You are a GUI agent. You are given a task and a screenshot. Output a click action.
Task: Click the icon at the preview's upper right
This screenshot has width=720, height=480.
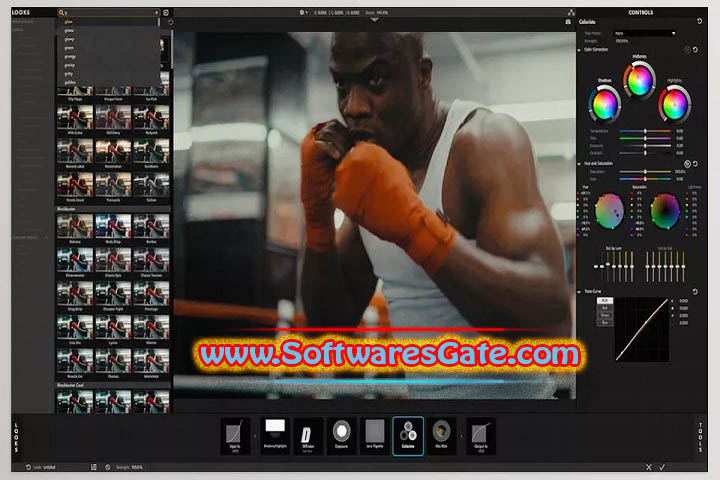pyautogui.click(x=568, y=22)
